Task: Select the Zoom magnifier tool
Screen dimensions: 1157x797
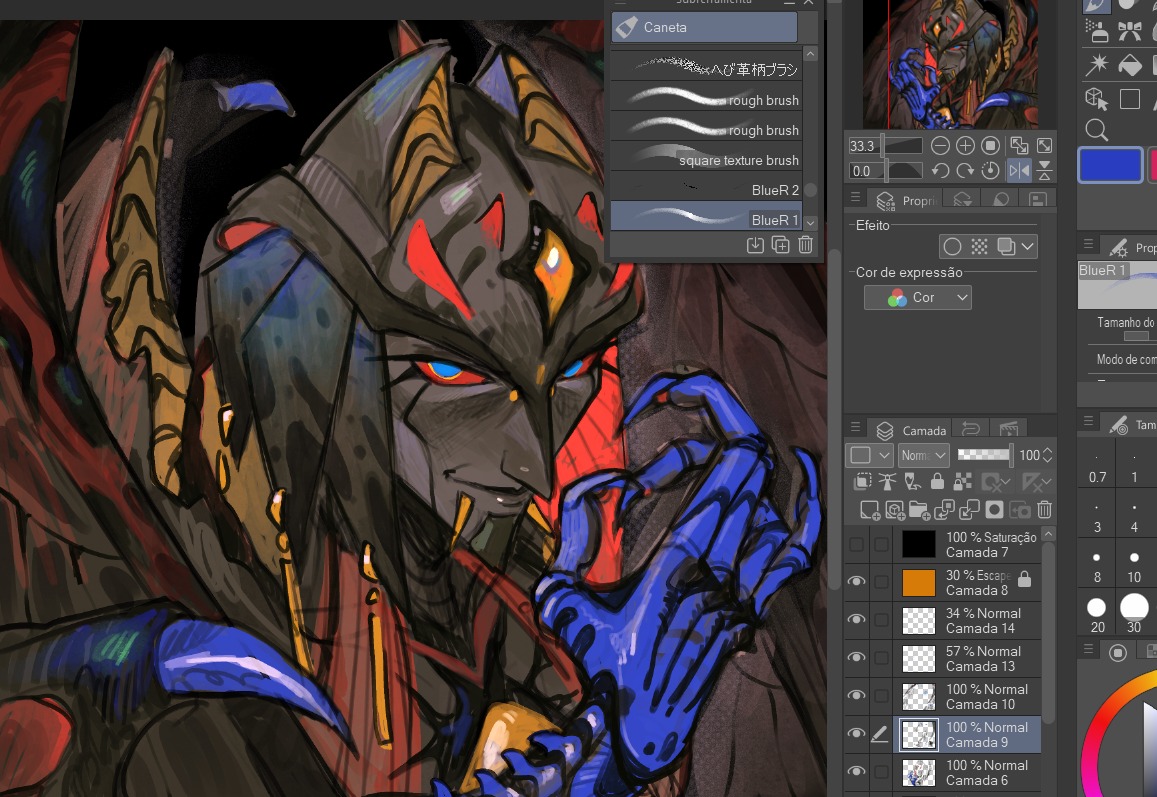Action: pyautogui.click(x=1096, y=130)
